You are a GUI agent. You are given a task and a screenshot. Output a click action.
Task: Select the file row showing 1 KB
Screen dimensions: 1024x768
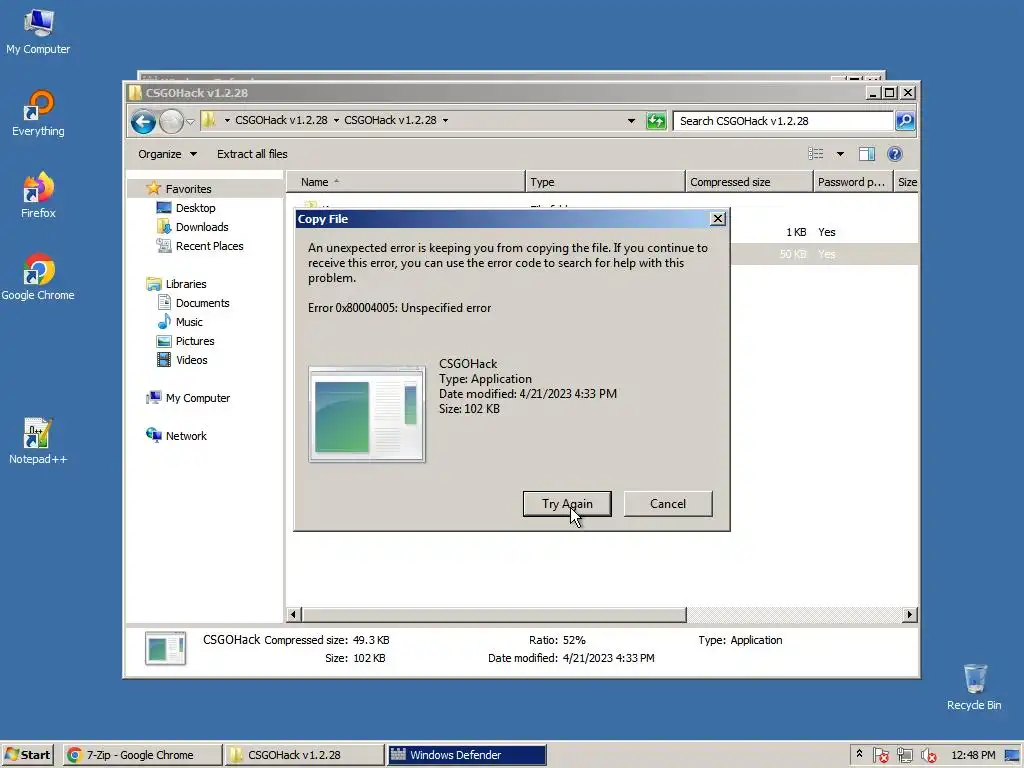824,232
